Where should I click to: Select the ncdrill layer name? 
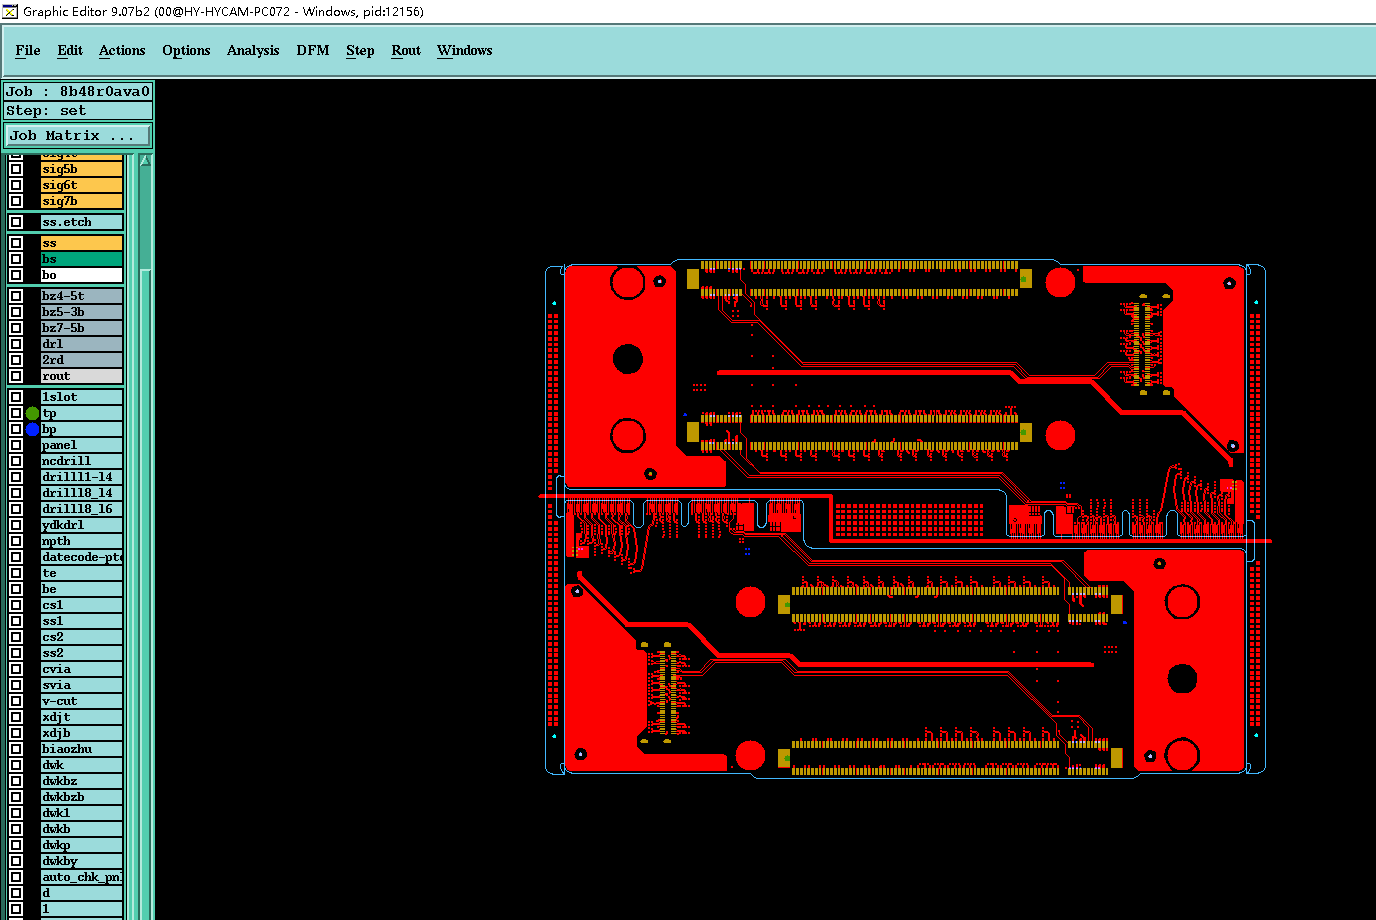[x=82, y=461]
